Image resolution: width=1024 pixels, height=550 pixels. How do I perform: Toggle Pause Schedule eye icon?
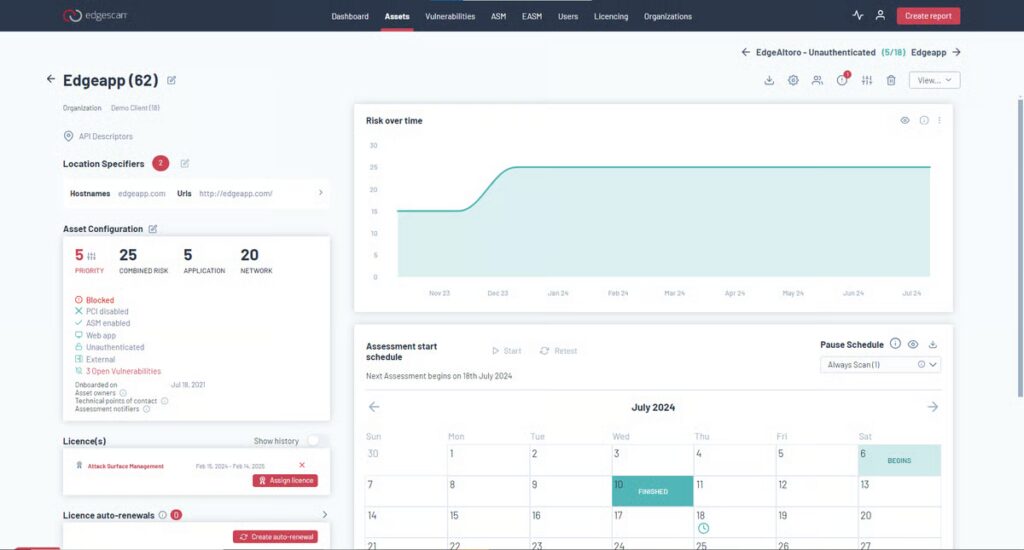(x=913, y=344)
